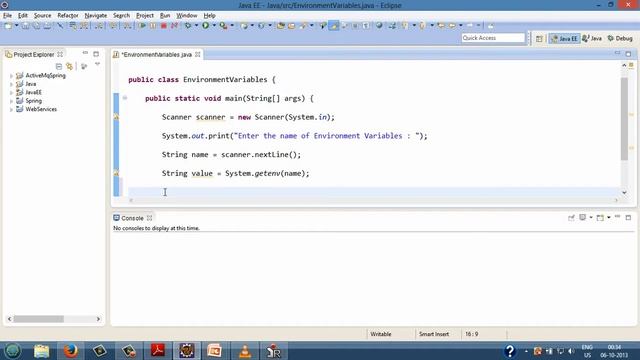This screenshot has width=640, height=360.
Task: Open Project Explorer View Menu arrow
Action: [97, 64]
